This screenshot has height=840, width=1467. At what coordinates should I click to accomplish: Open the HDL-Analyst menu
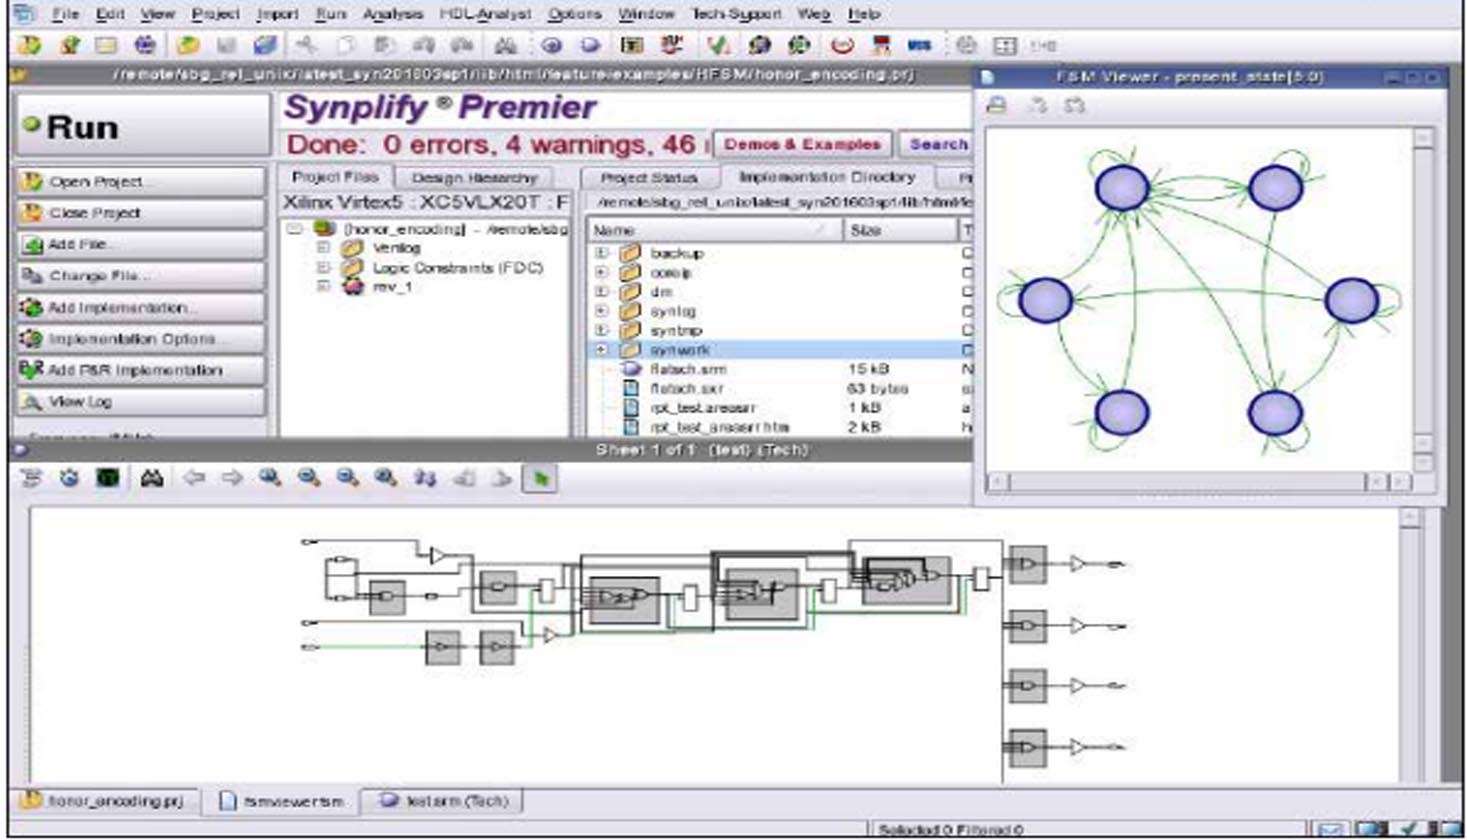click(485, 14)
